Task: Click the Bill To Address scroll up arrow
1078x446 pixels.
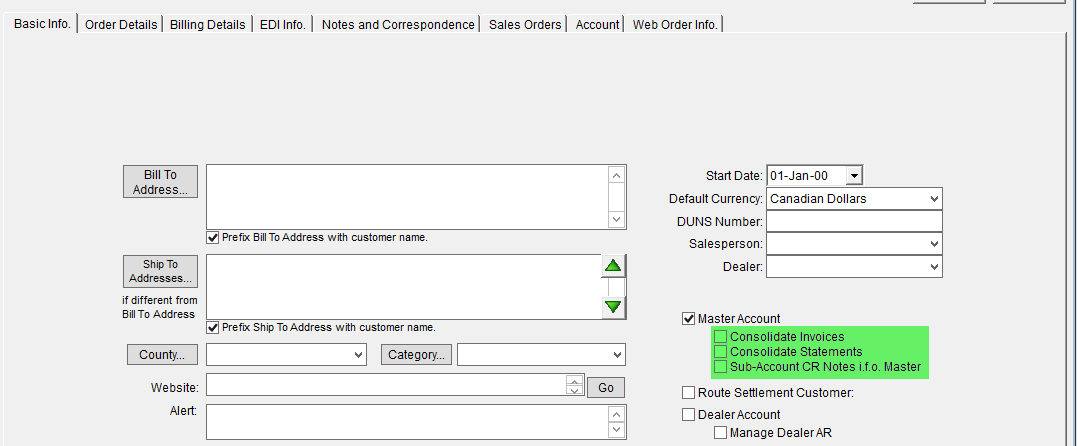Action: click(616, 175)
